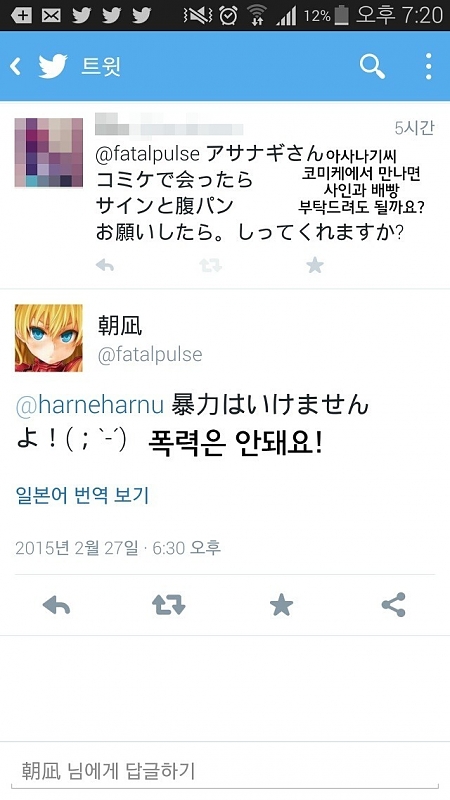Open 일본어 번역 보기 translation link
This screenshot has height=800, width=450.
tap(82, 495)
